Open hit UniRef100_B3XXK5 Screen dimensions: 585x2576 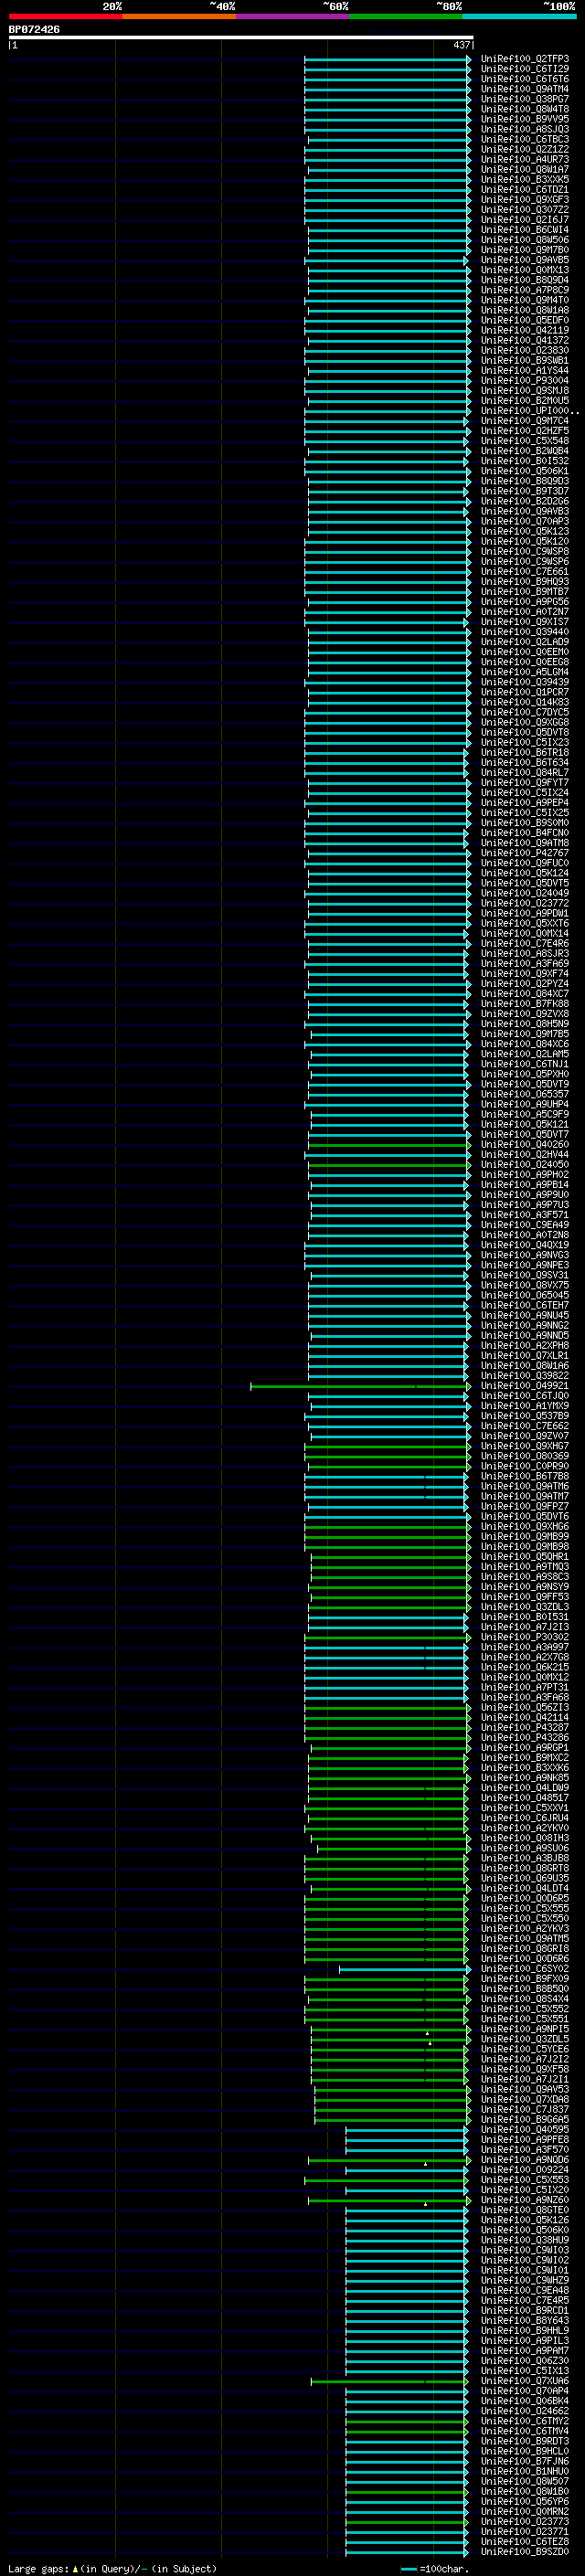524,179
